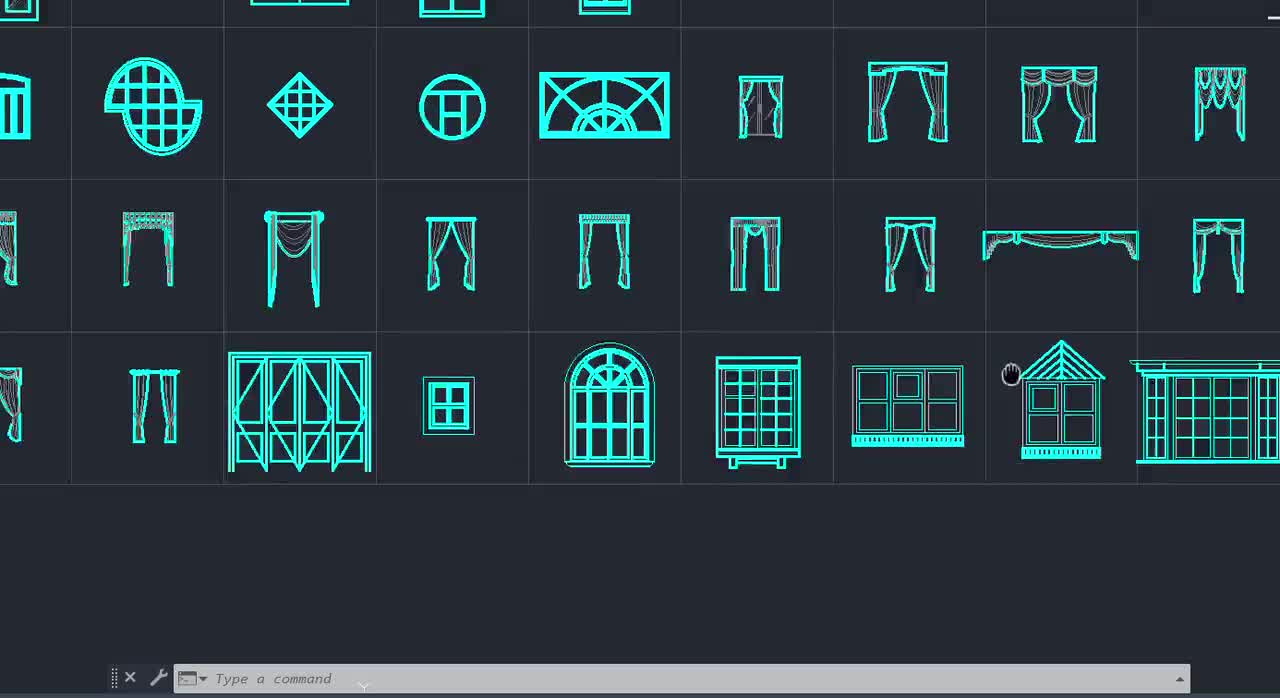Viewport: 1280px width, 698px height.
Task: Close the command line palette
Action: click(130, 678)
